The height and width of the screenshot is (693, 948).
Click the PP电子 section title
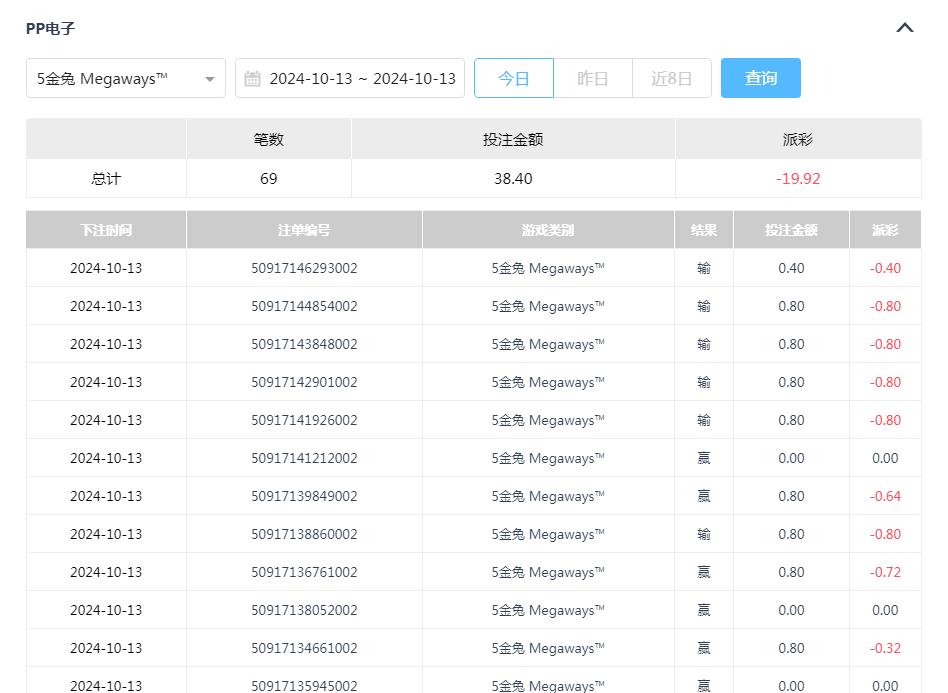tap(50, 28)
